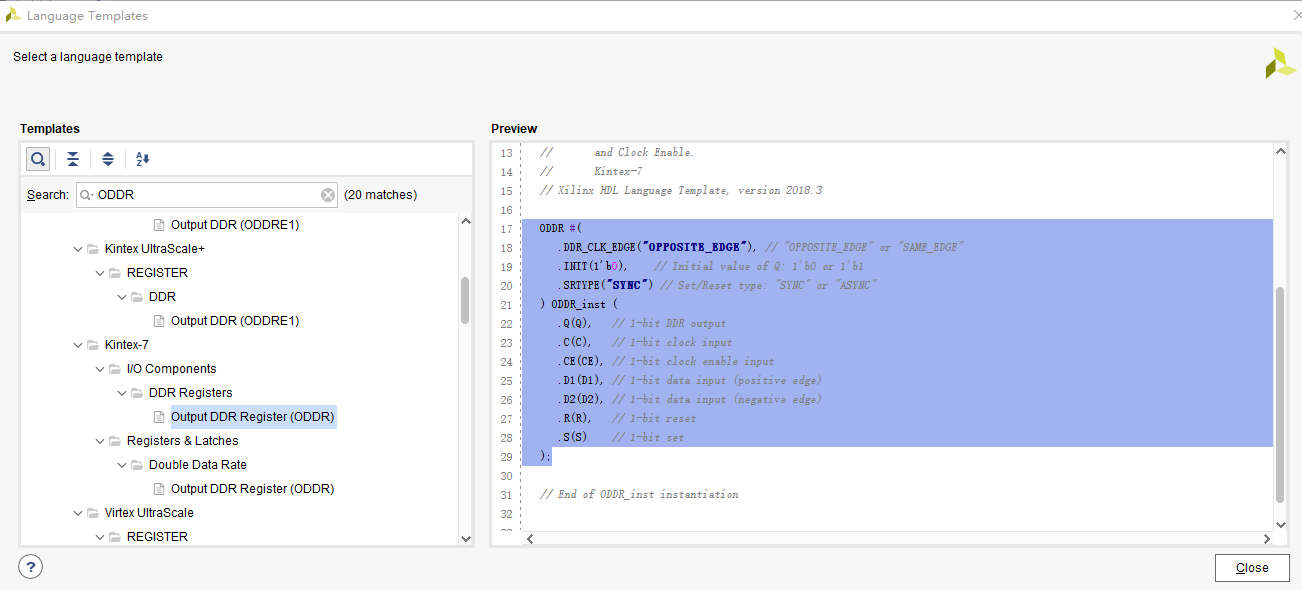Collapse the Double Data Rate chevron
The width and height of the screenshot is (1302, 590).
[x=122, y=465]
